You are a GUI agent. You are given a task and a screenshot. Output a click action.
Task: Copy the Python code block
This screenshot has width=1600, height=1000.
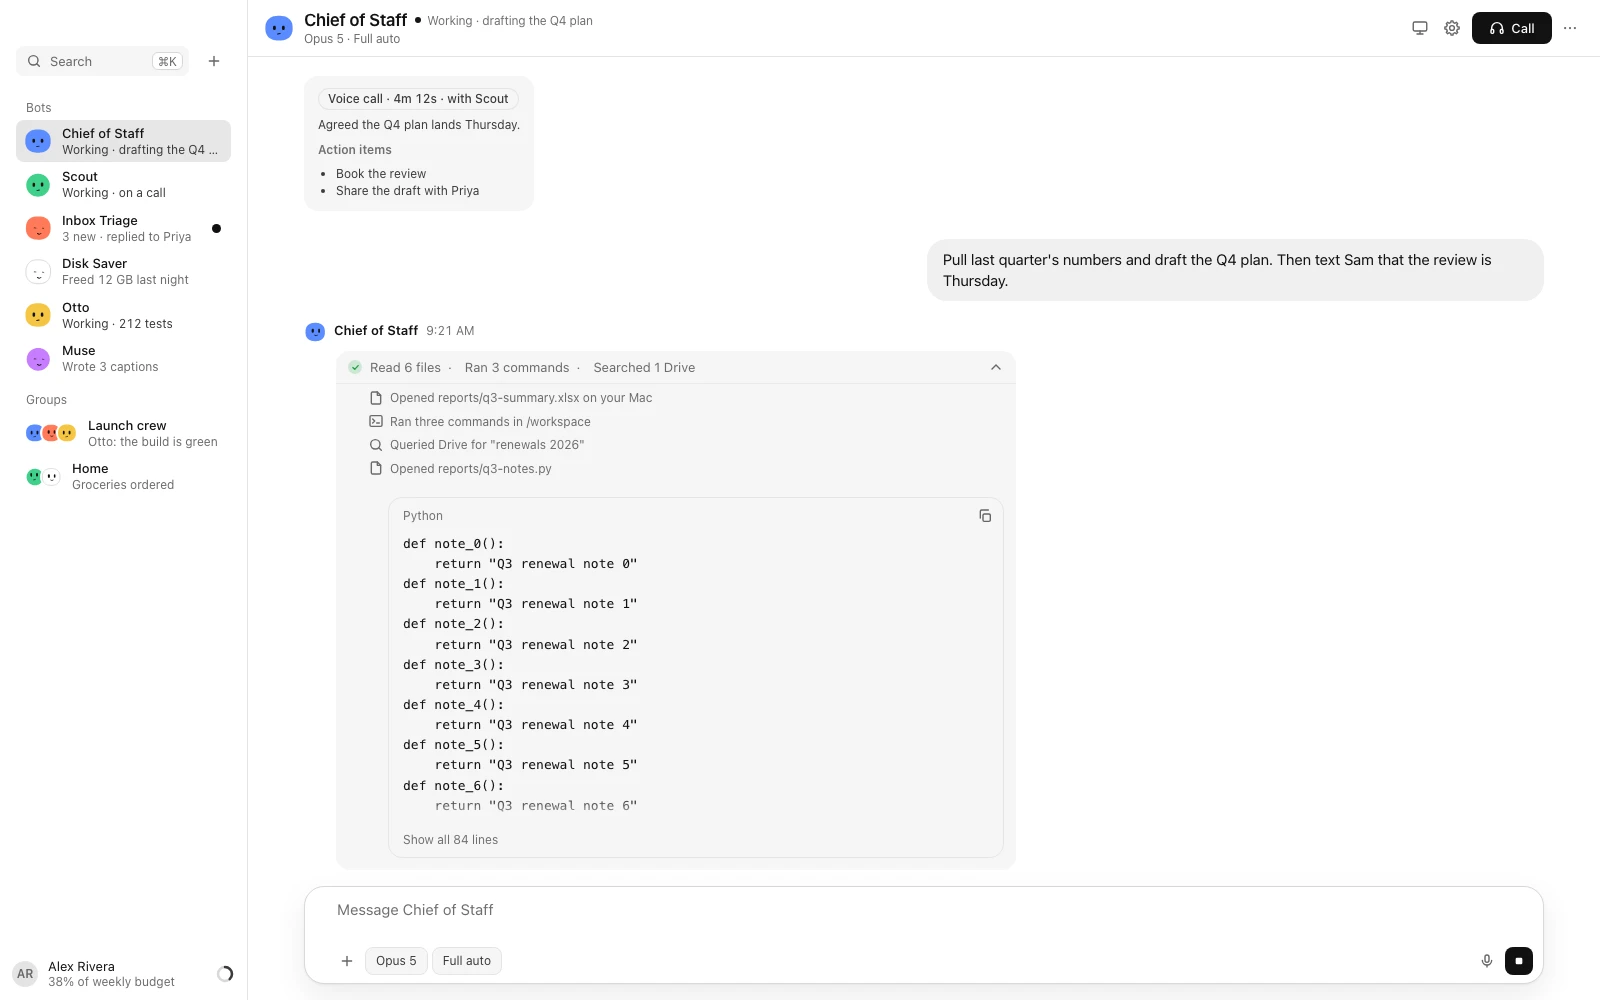pos(985,516)
